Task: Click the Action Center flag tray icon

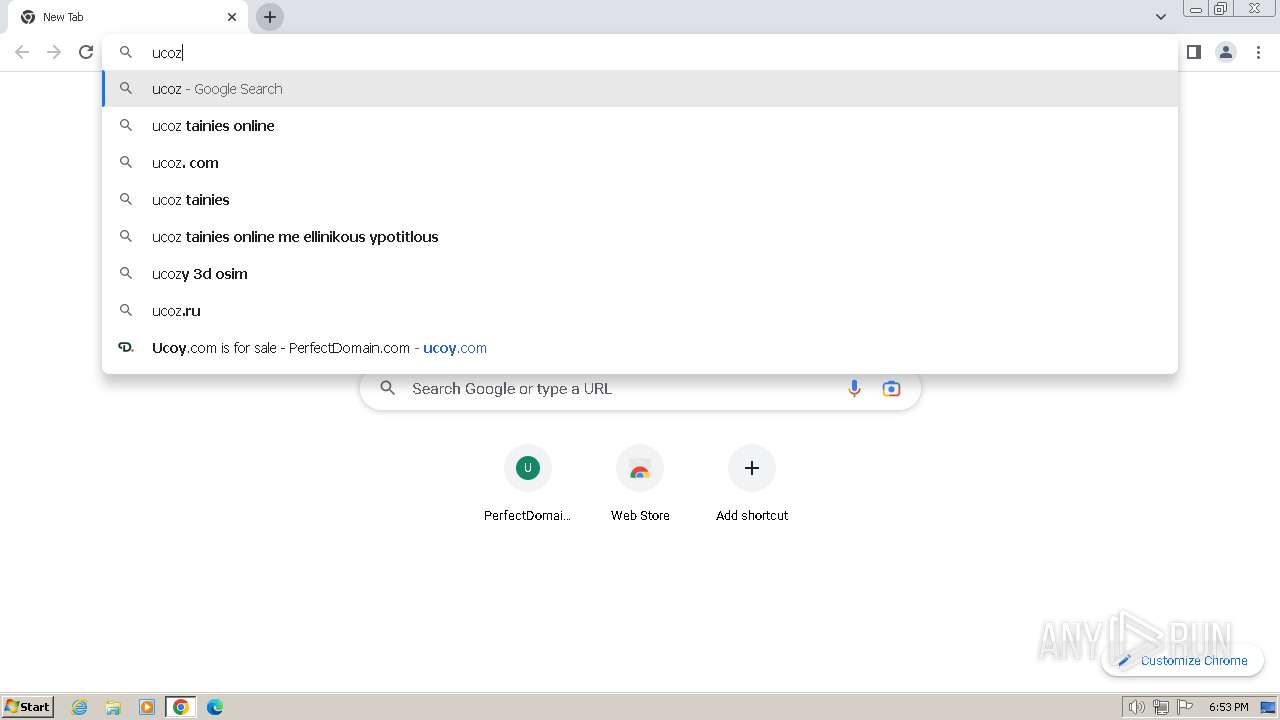Action: 1185,707
